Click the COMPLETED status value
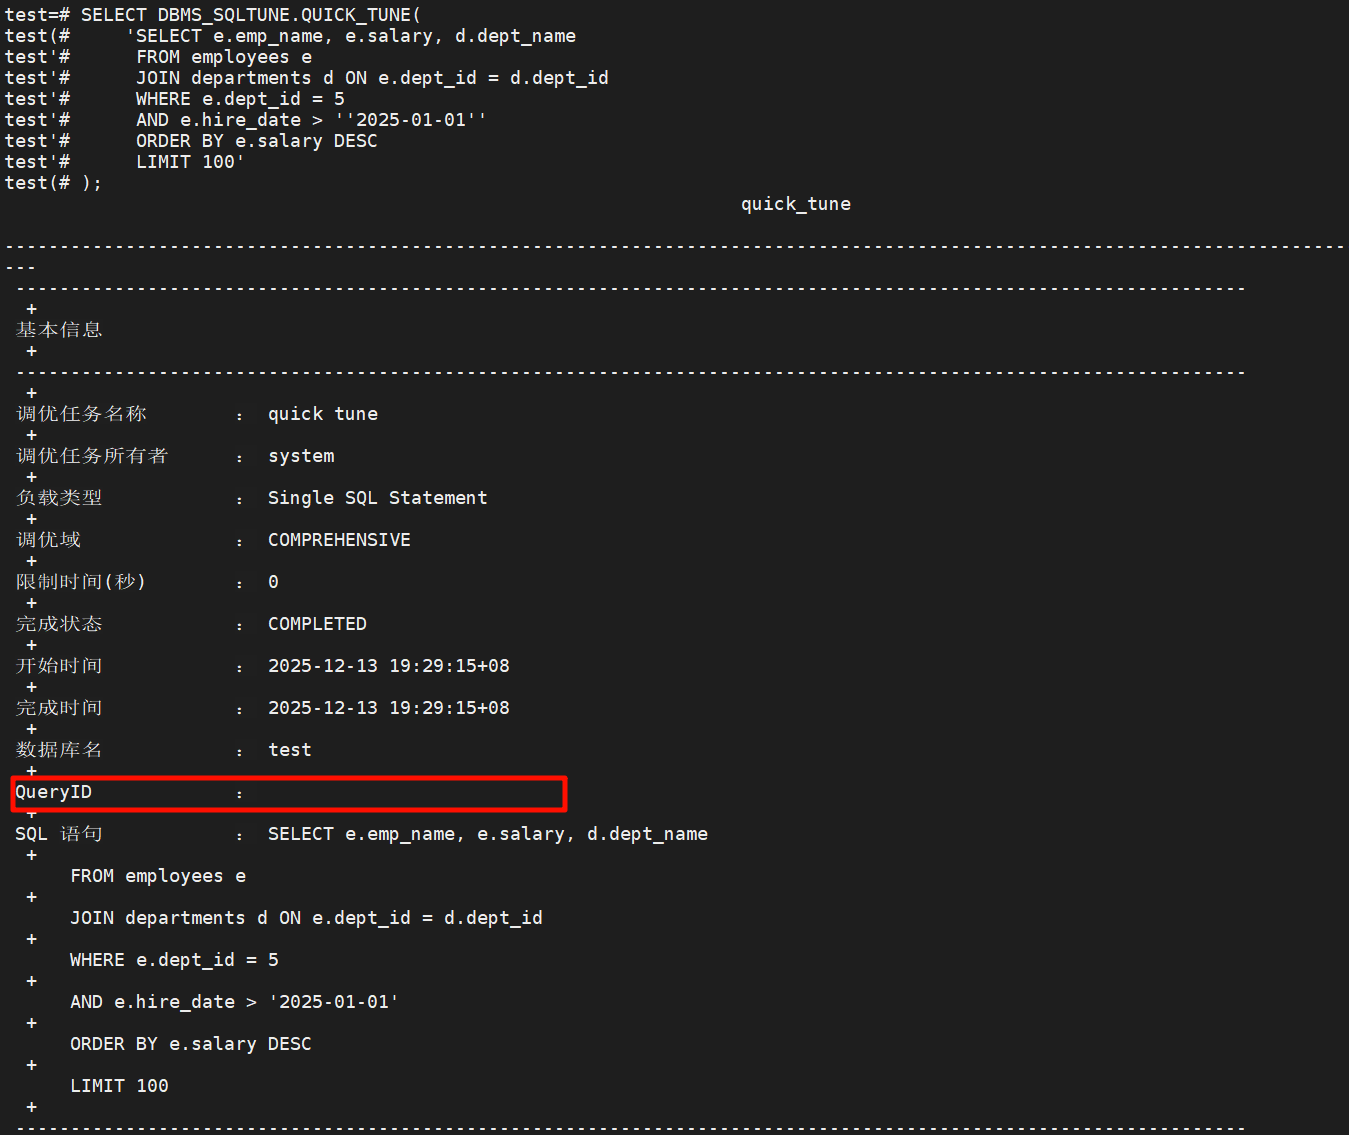1349x1135 pixels. click(x=317, y=624)
